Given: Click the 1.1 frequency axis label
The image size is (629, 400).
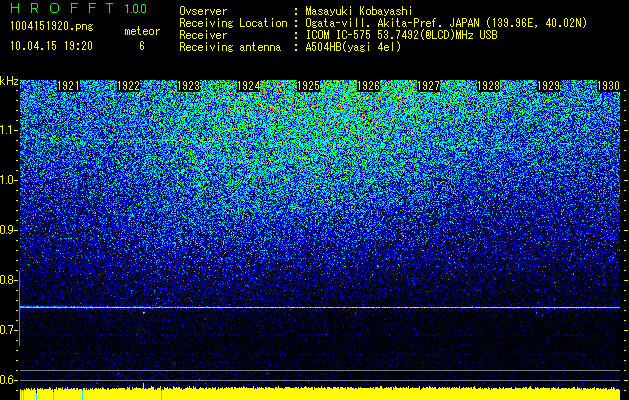Looking at the screenshot, I should [8, 130].
